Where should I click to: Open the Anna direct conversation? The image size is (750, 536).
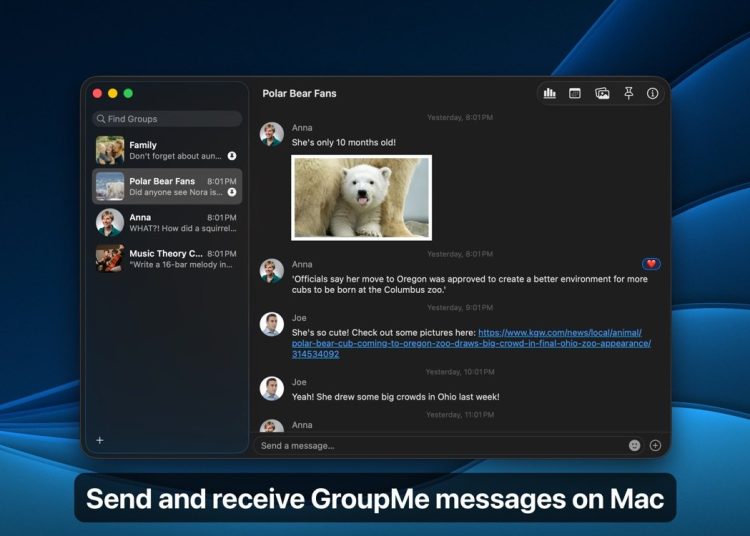pyautogui.click(x=167, y=222)
